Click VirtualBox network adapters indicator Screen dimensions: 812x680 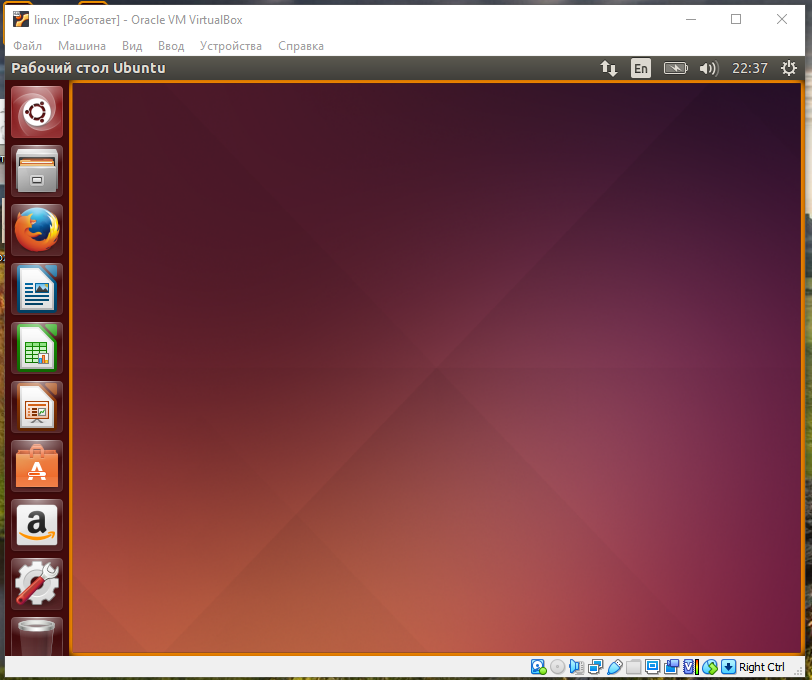click(x=596, y=667)
